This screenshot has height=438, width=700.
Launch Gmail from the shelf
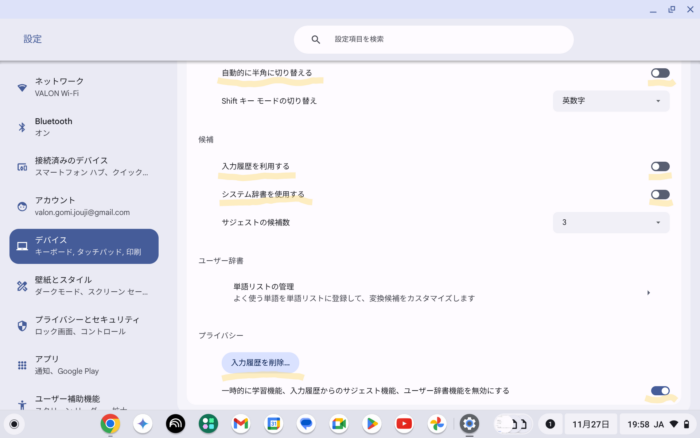pyautogui.click(x=240, y=424)
